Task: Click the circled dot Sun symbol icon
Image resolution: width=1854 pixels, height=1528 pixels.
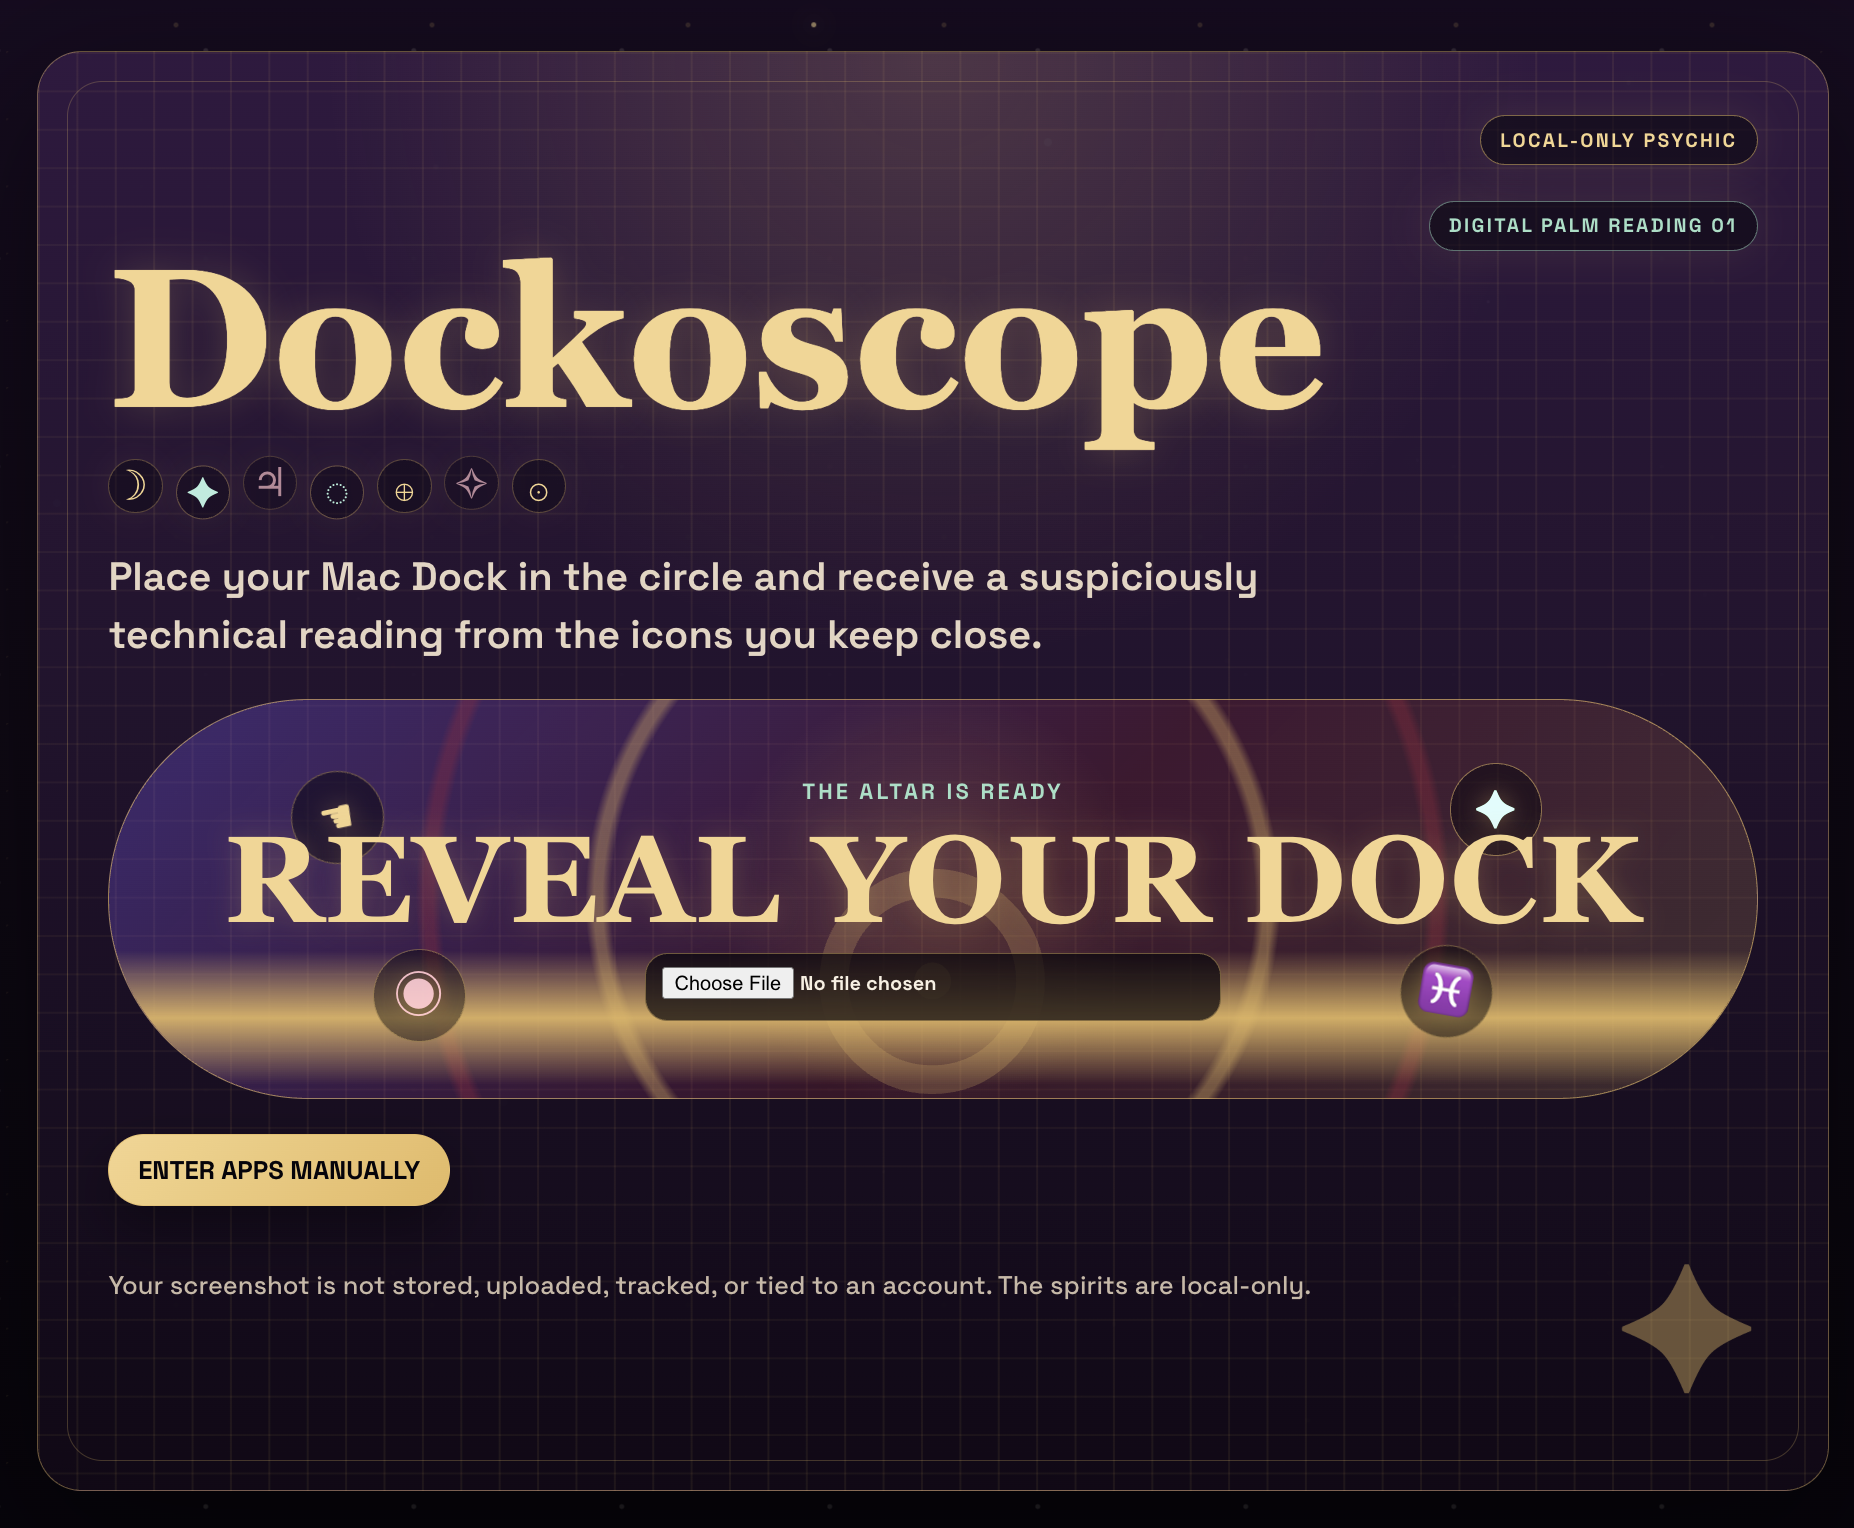Action: (539, 487)
